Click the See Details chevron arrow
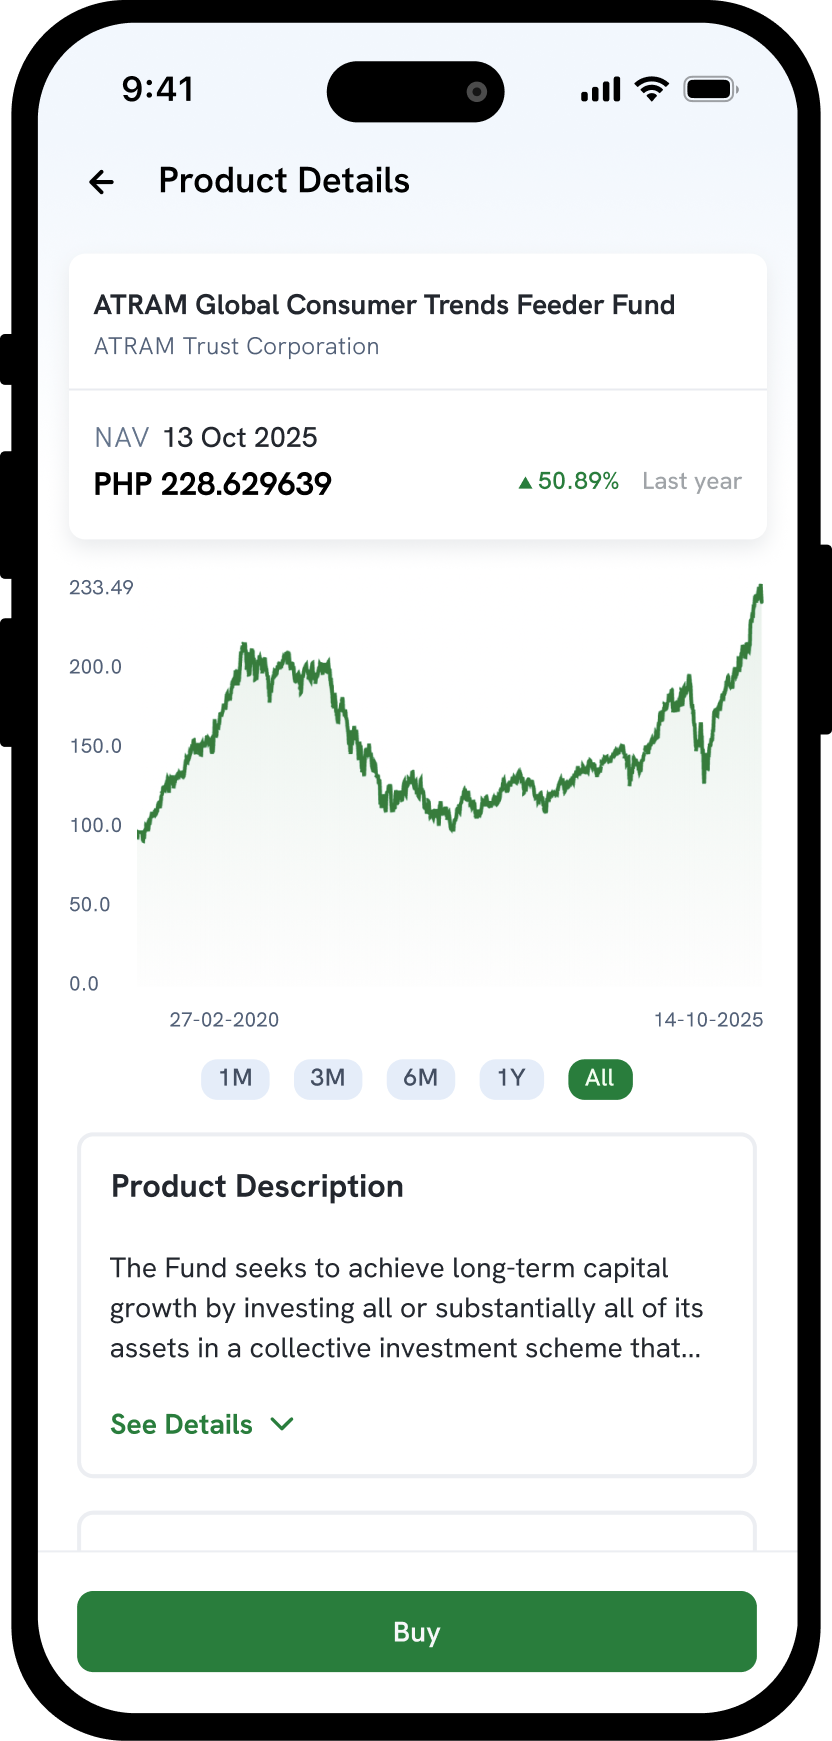Screen dimensions: 832x1741 coord(282,1424)
